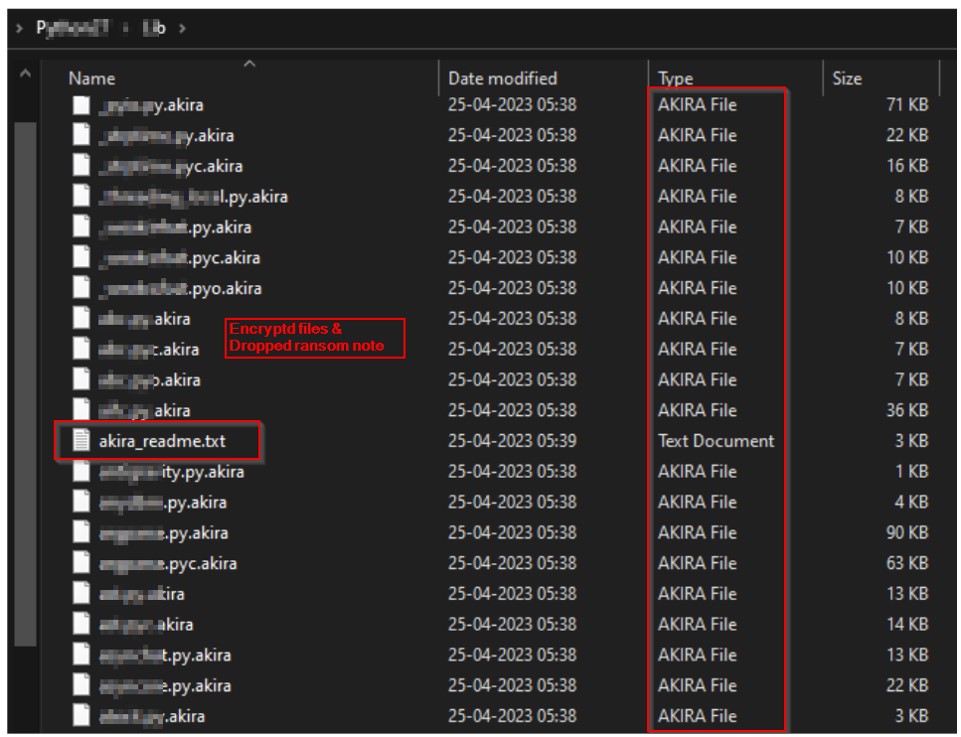Image resolution: width=961 pixels, height=737 pixels.
Task: Select file icon in the 16 KB row
Action: click(82, 166)
